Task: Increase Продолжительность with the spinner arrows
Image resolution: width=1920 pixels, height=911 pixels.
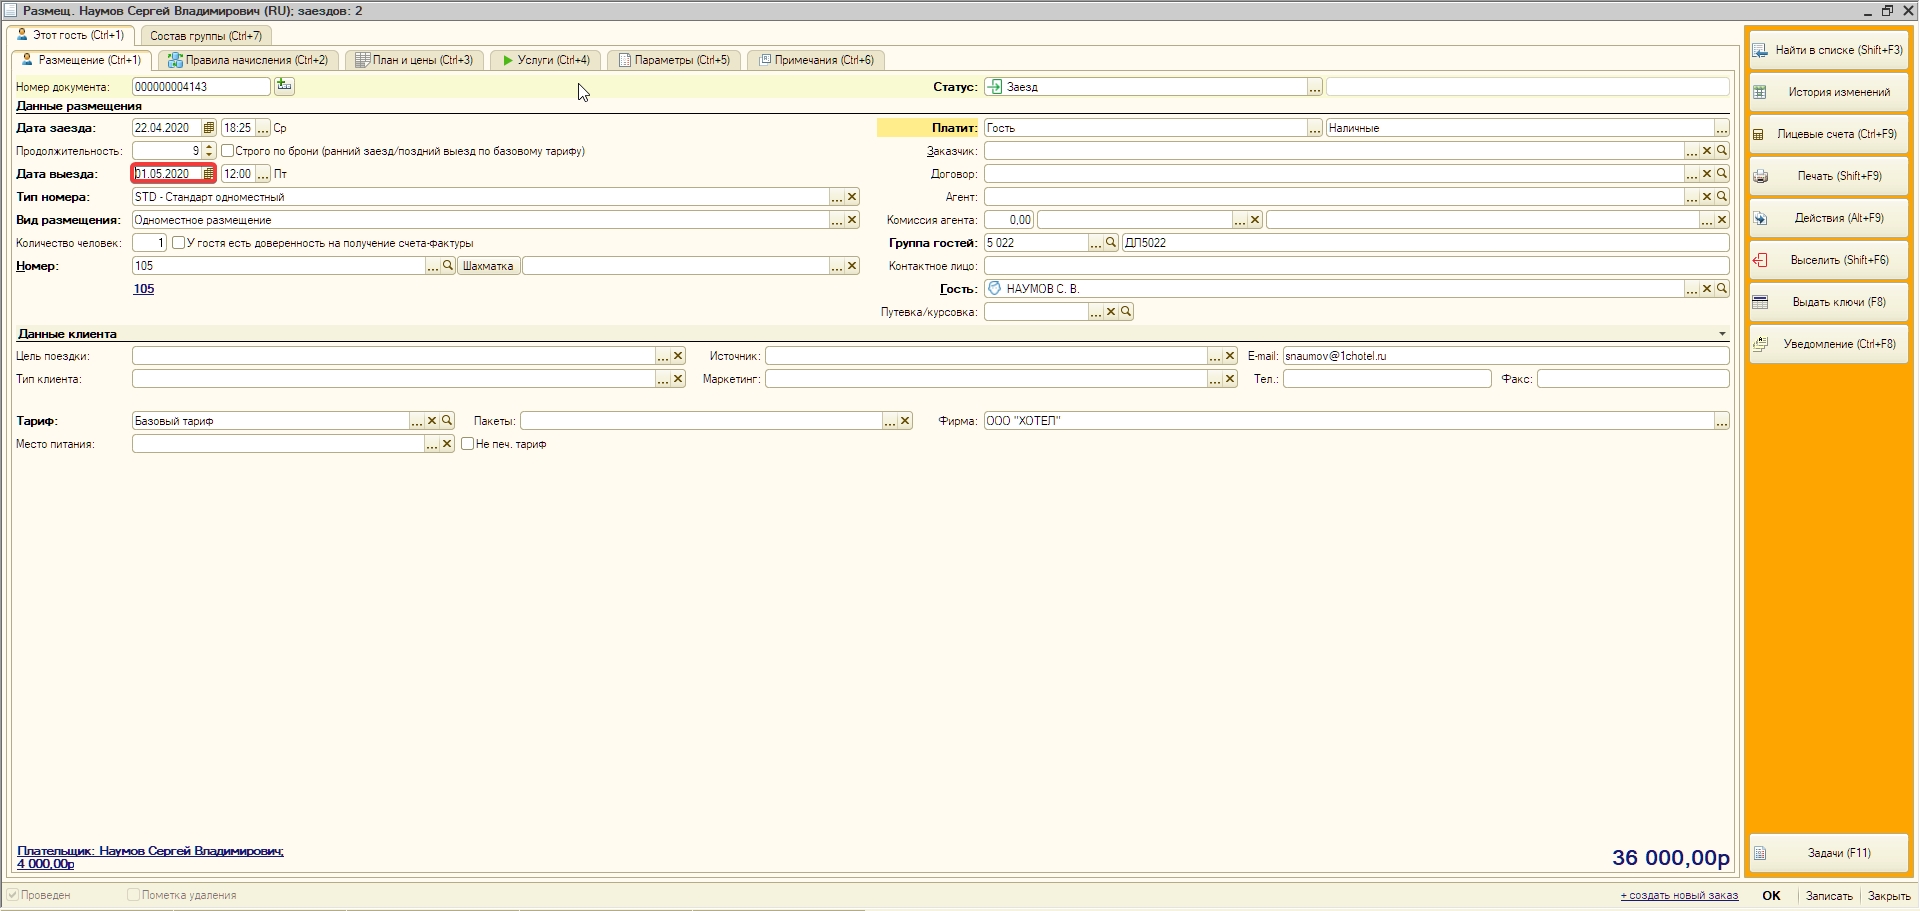Action: point(209,147)
